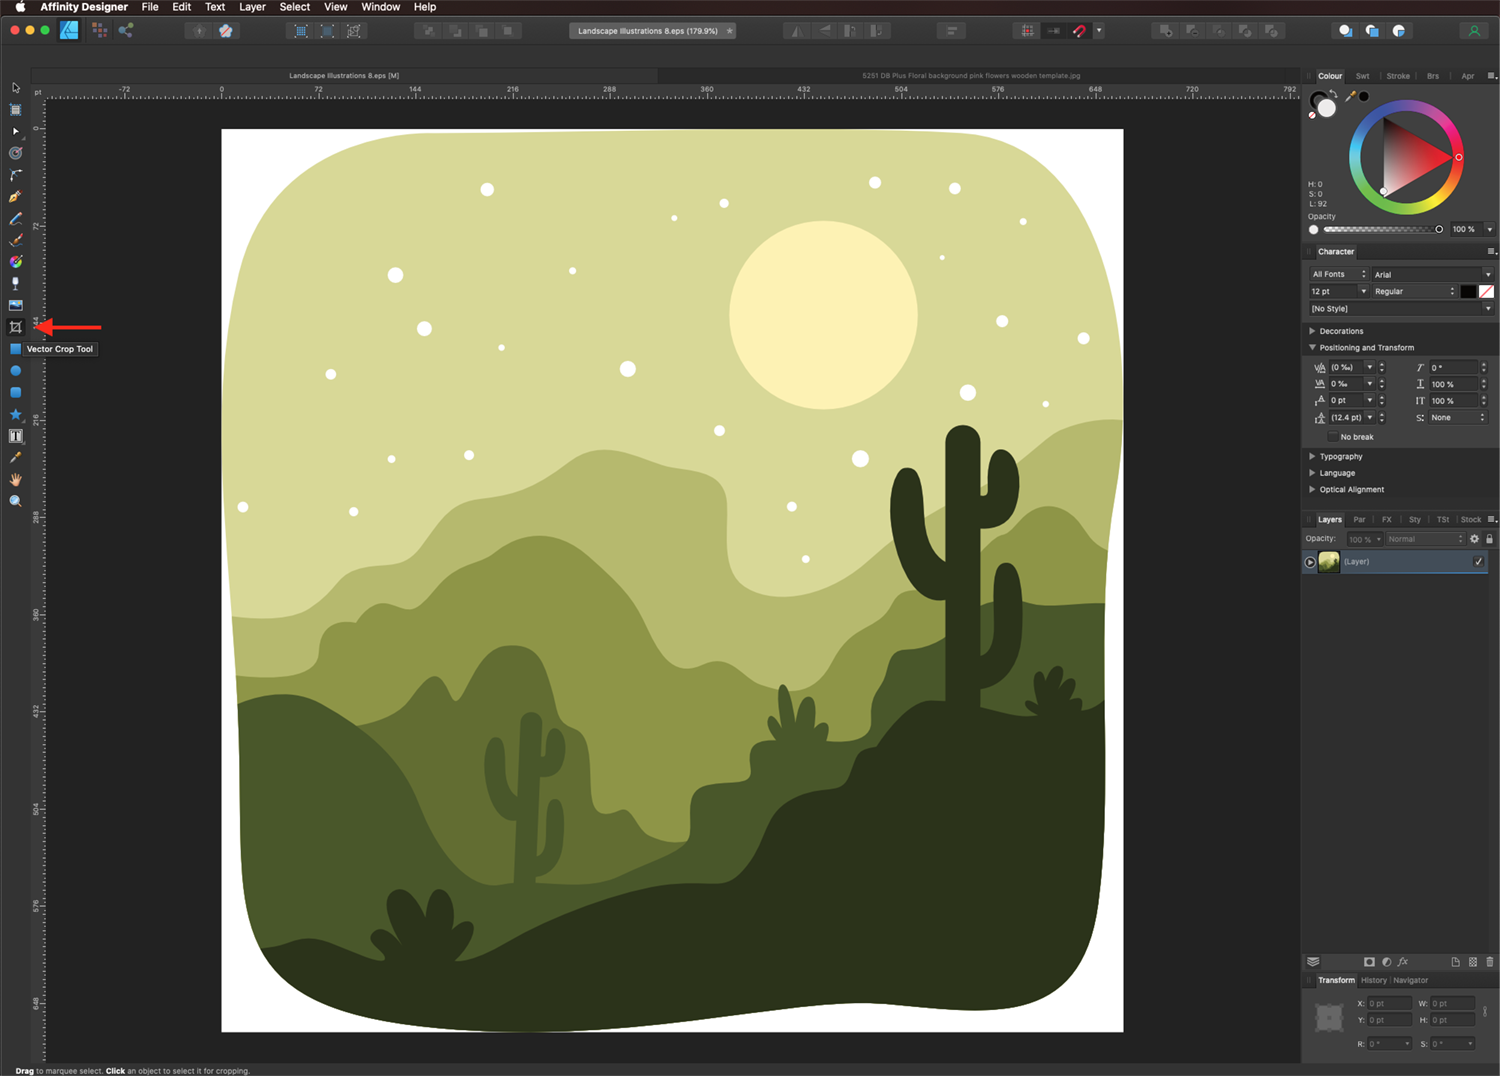Select the Pen tool in the toolbar

click(x=15, y=198)
